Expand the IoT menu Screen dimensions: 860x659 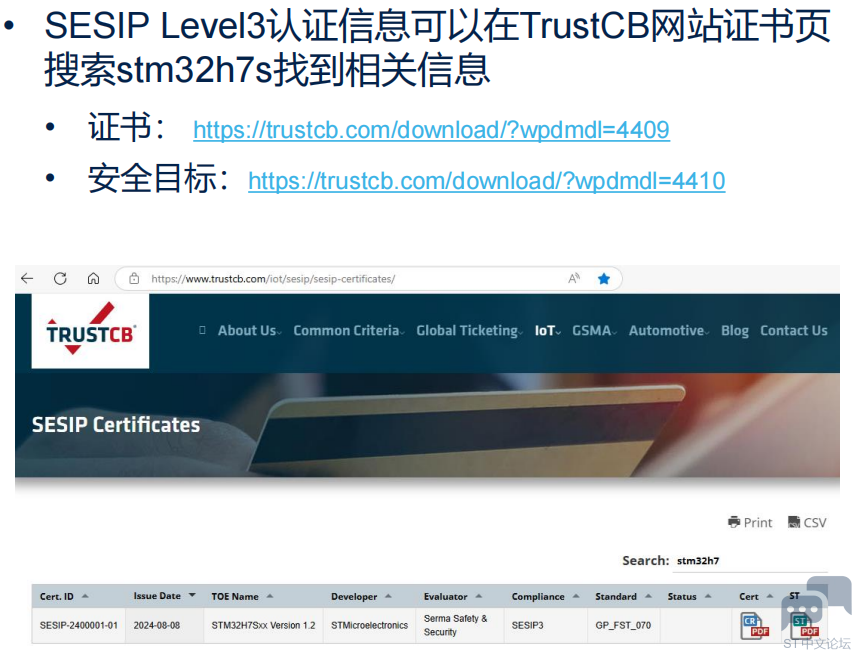547,331
